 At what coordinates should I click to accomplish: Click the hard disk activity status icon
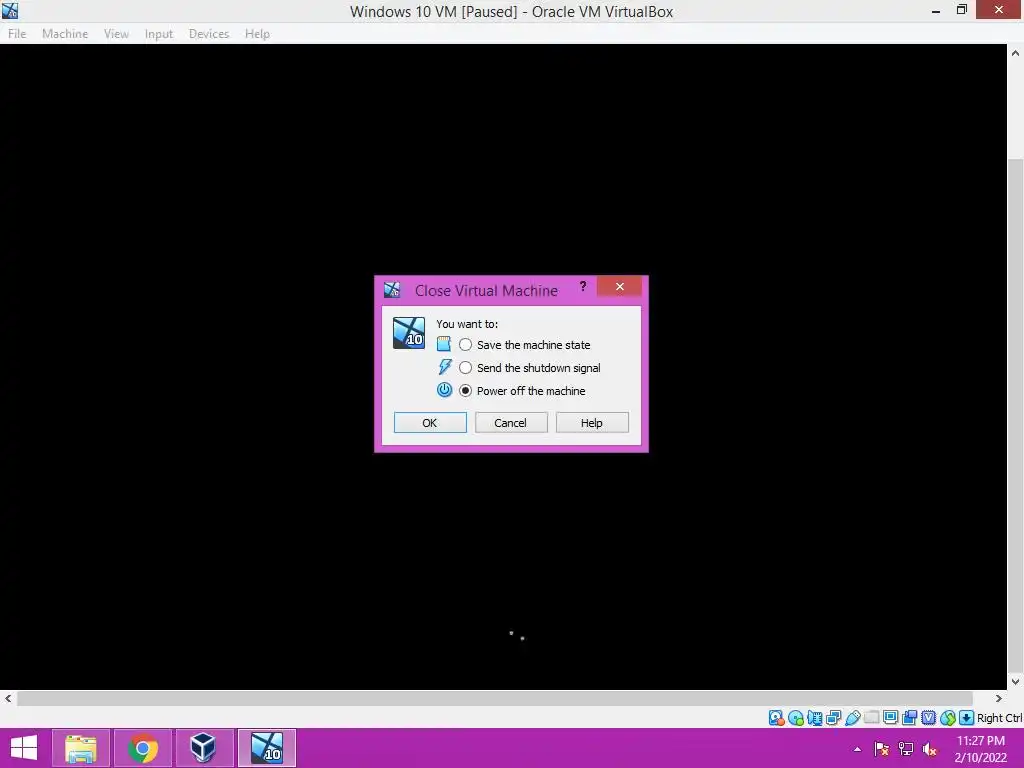(x=776, y=718)
